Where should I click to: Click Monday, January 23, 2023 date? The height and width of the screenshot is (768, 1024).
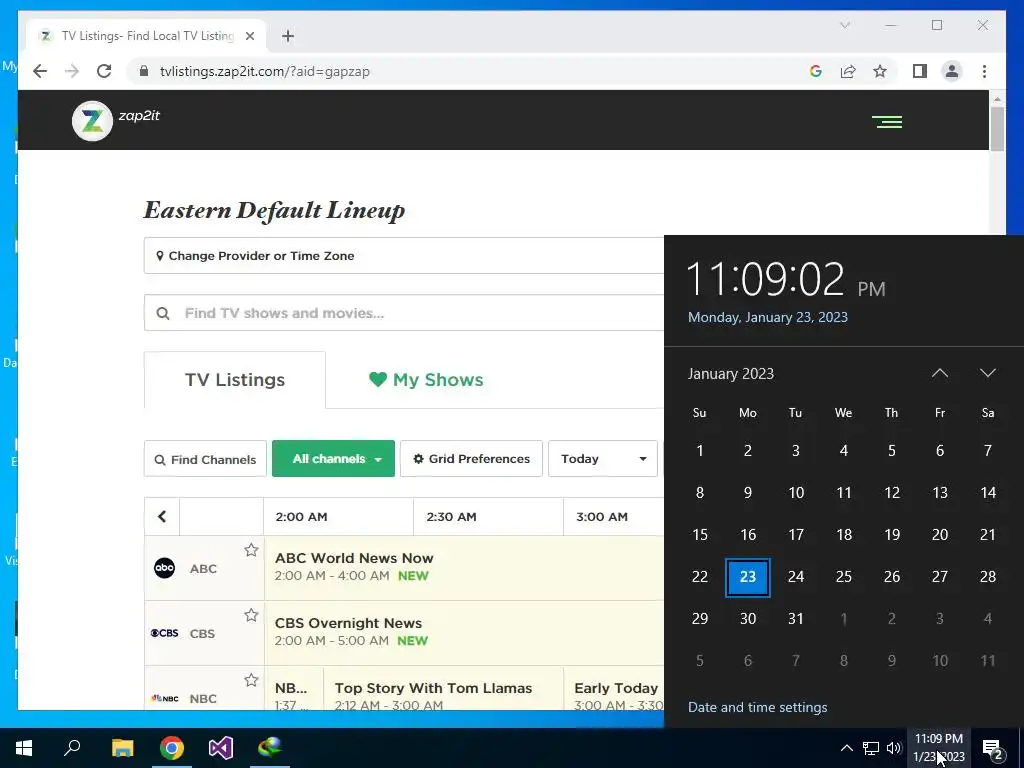(767, 317)
